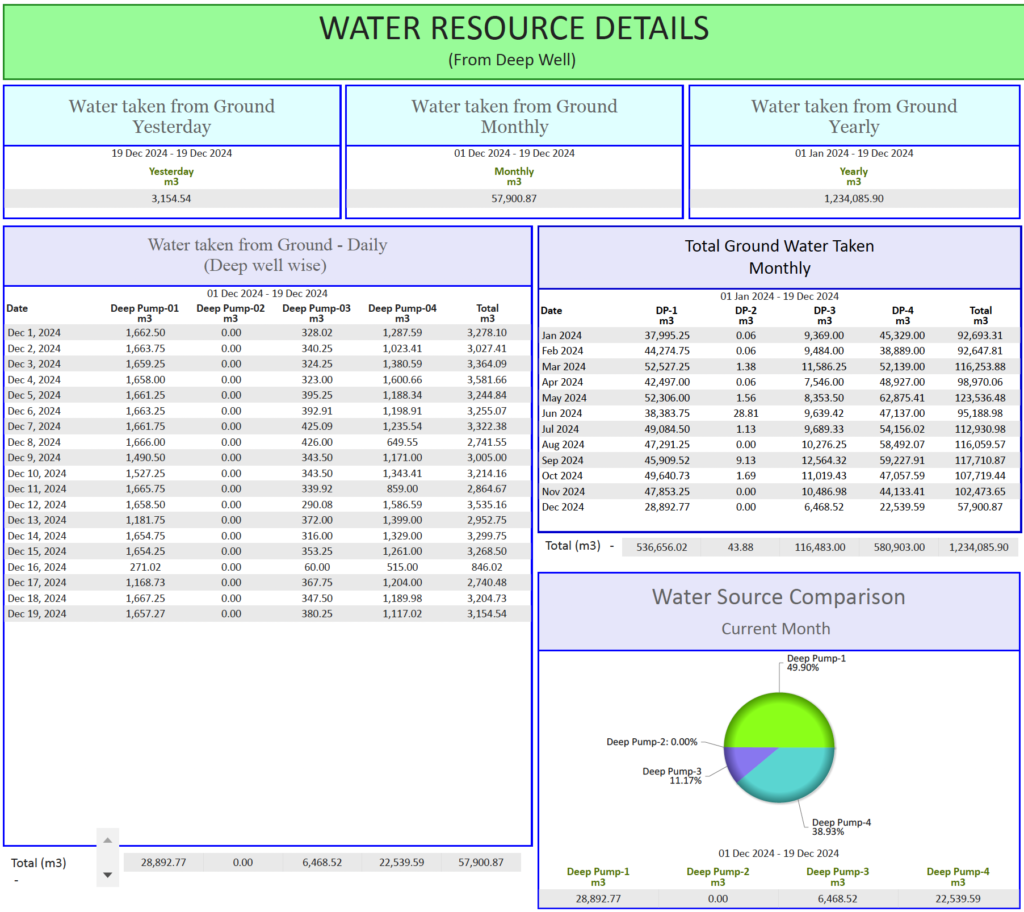Select the Dec 16, 2024 row in daily table
Viewport: 1024px width, 912px height.
[x=267, y=566]
